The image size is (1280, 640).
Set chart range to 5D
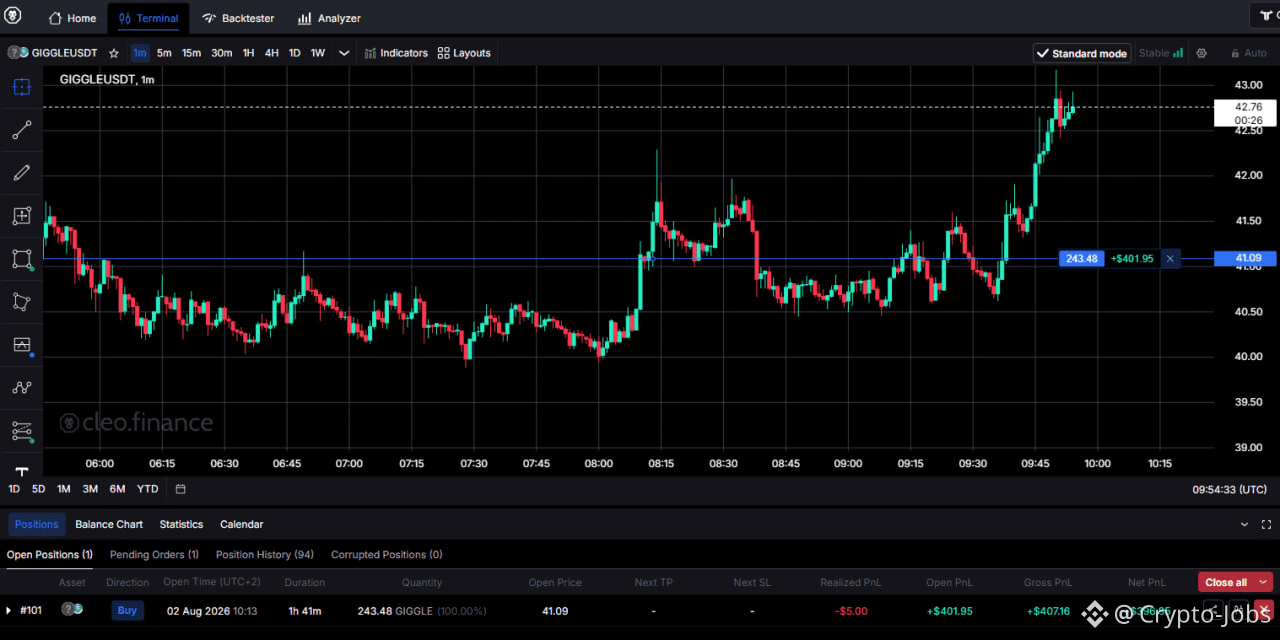click(x=39, y=489)
